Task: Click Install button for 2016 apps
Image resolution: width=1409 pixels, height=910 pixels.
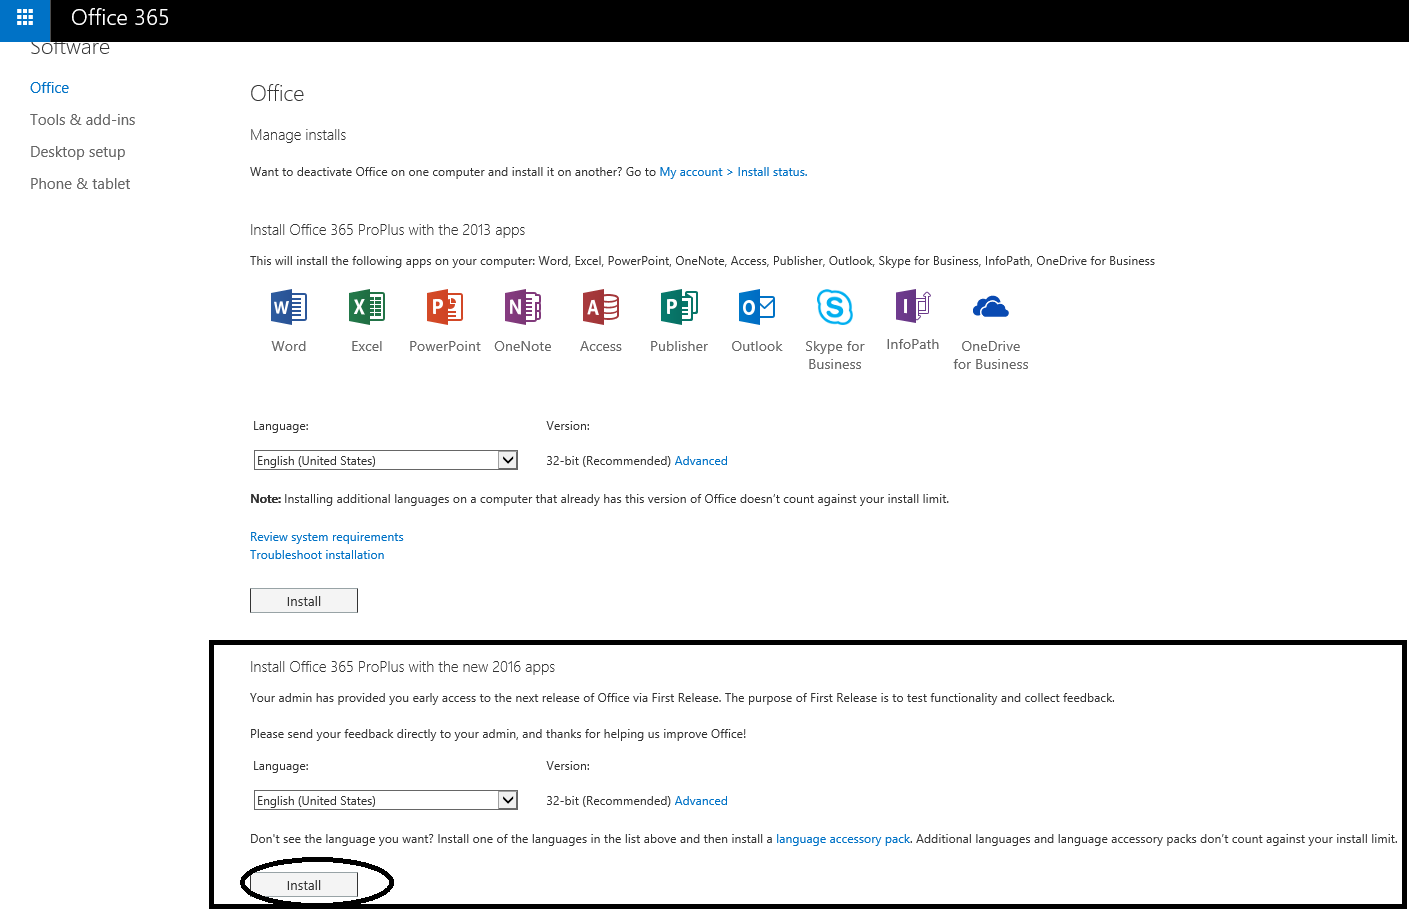Action: tap(304, 885)
